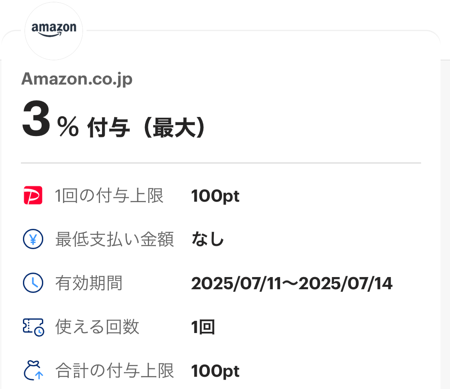
Task: Click the red PayPay icon
Action: tap(33, 195)
